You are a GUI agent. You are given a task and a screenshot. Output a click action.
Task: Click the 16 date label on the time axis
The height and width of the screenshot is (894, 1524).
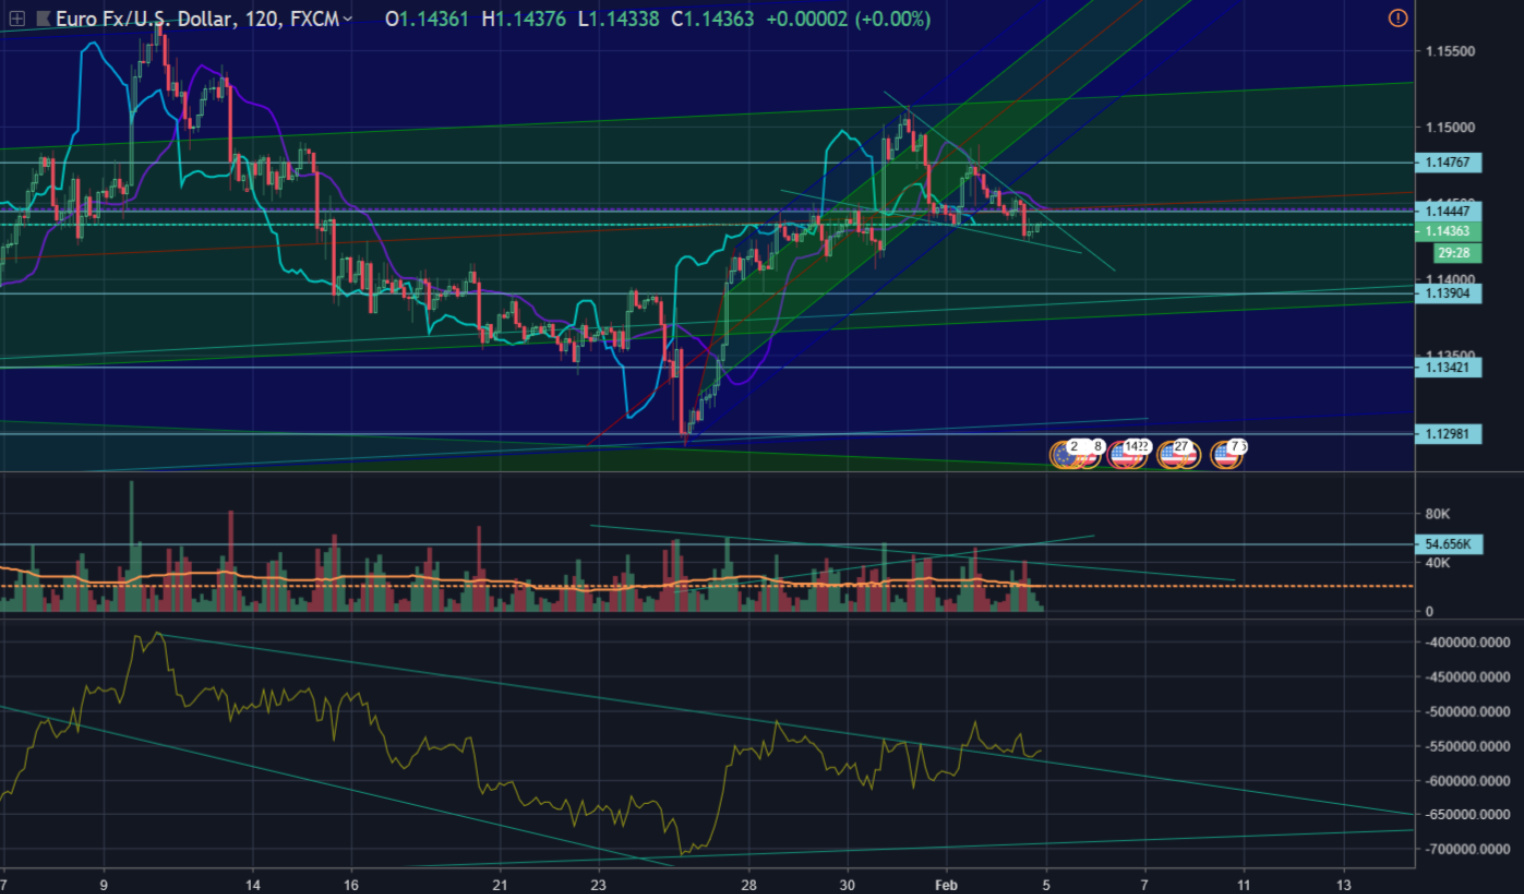pos(351,885)
